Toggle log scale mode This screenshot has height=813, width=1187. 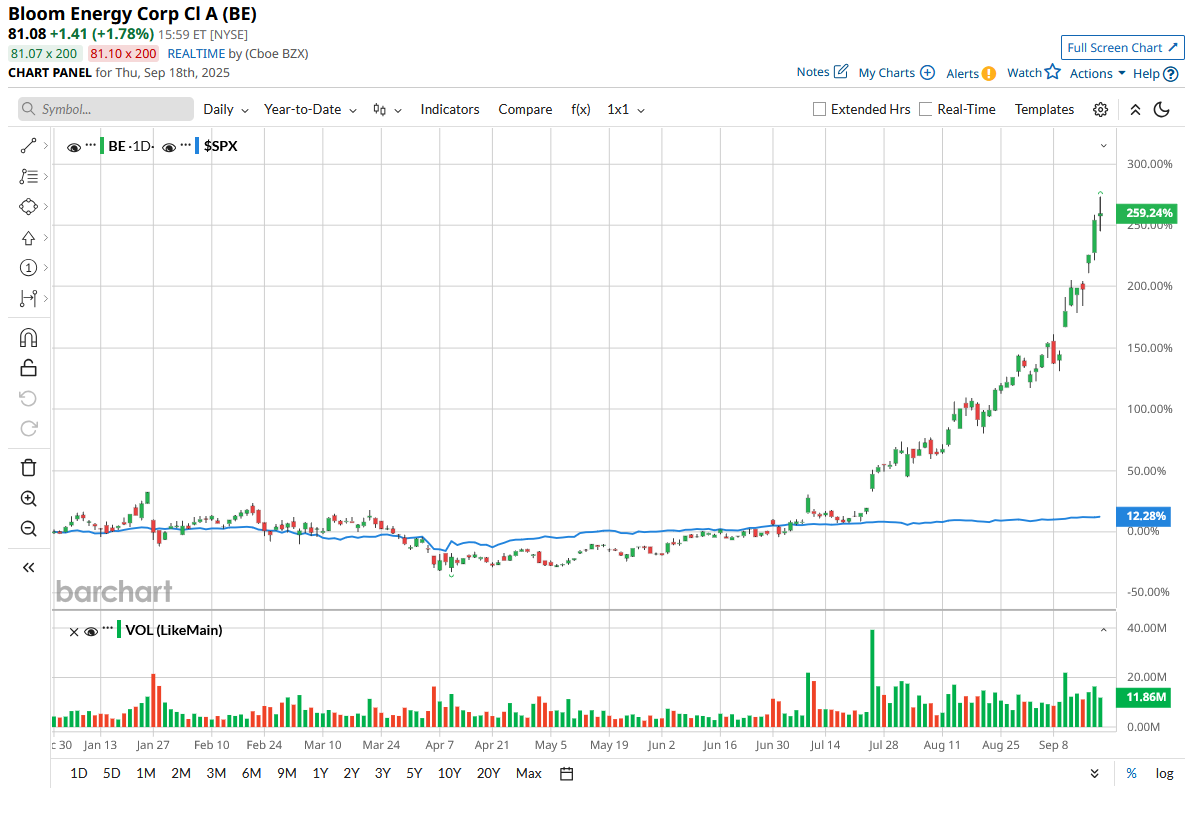1164,773
